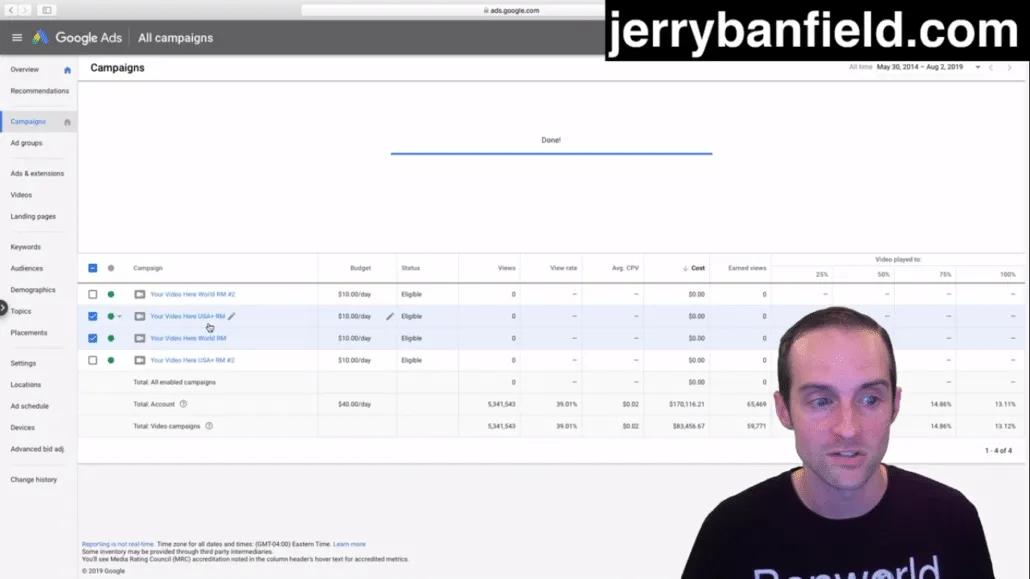The height and width of the screenshot is (579, 1030).
Task: Open Recommendations in the sidebar
Action: (39, 91)
